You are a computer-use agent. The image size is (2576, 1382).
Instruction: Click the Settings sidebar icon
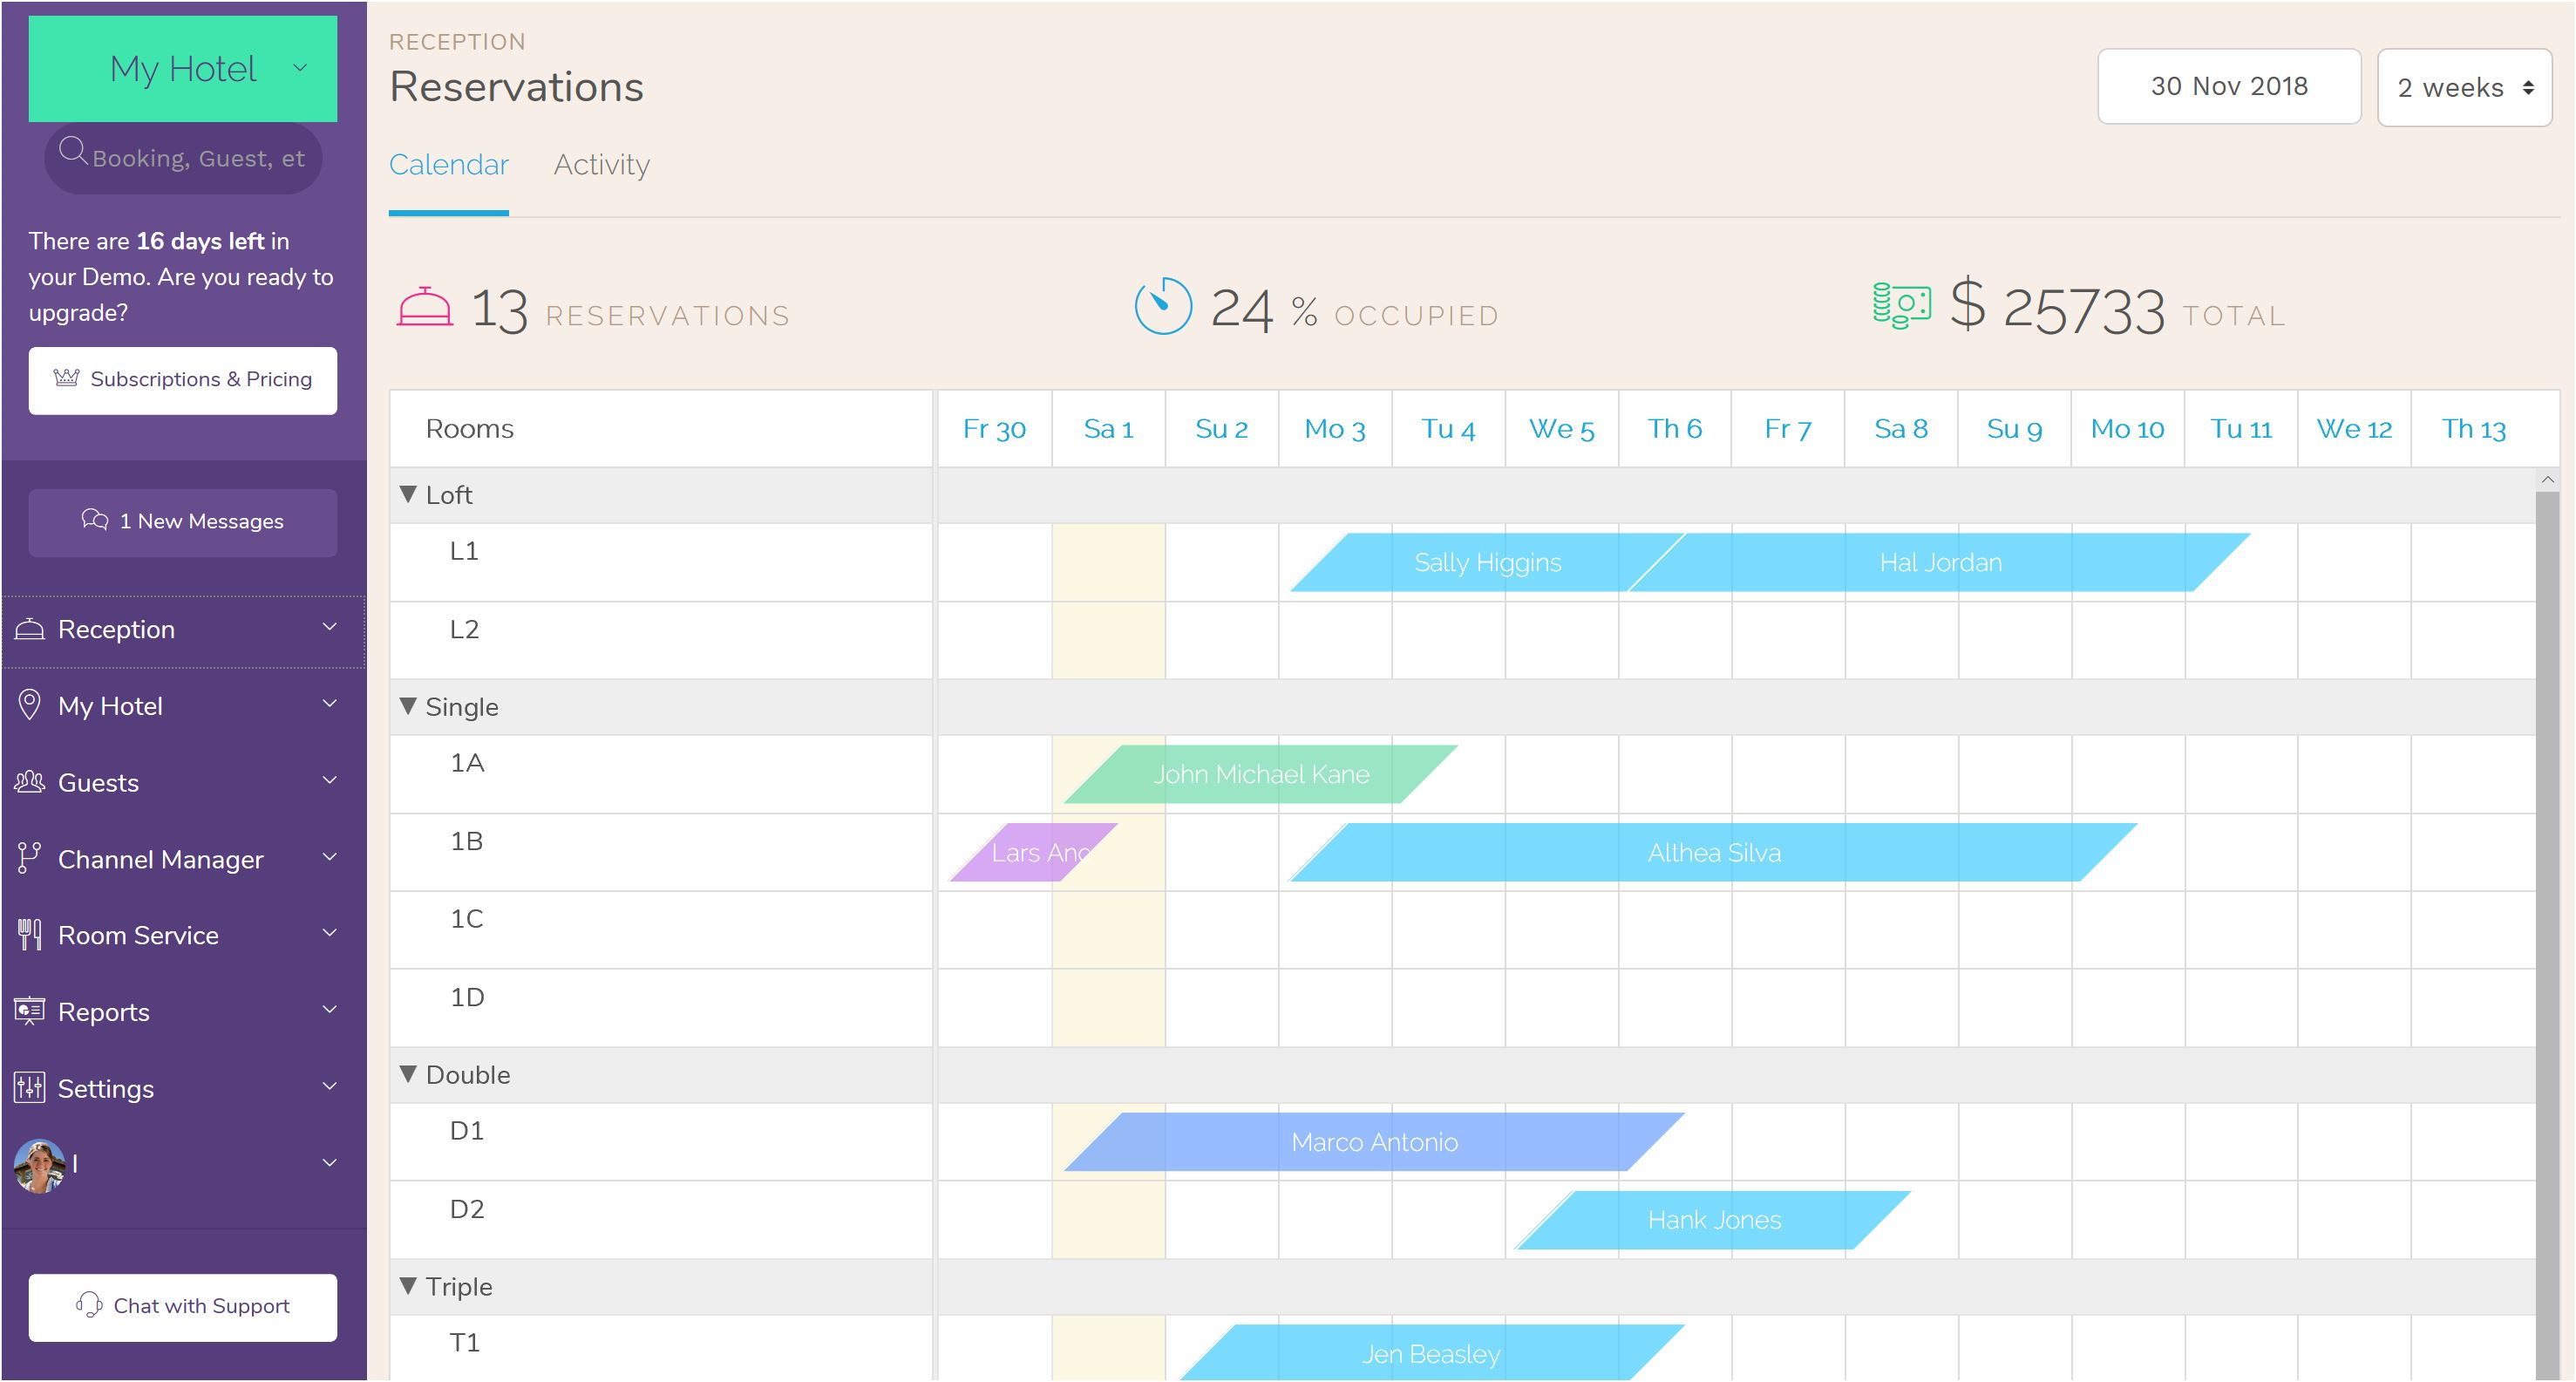tap(31, 1087)
